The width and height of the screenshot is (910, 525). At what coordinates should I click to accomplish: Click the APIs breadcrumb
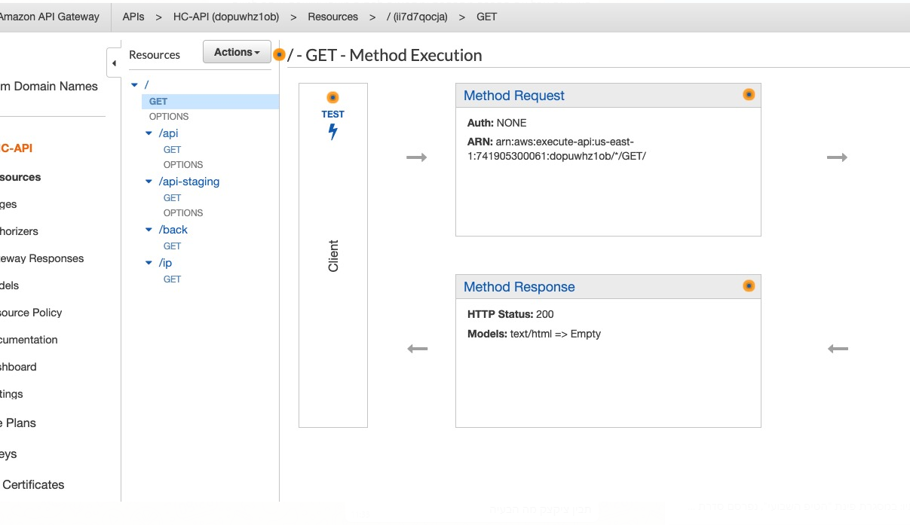tap(133, 17)
